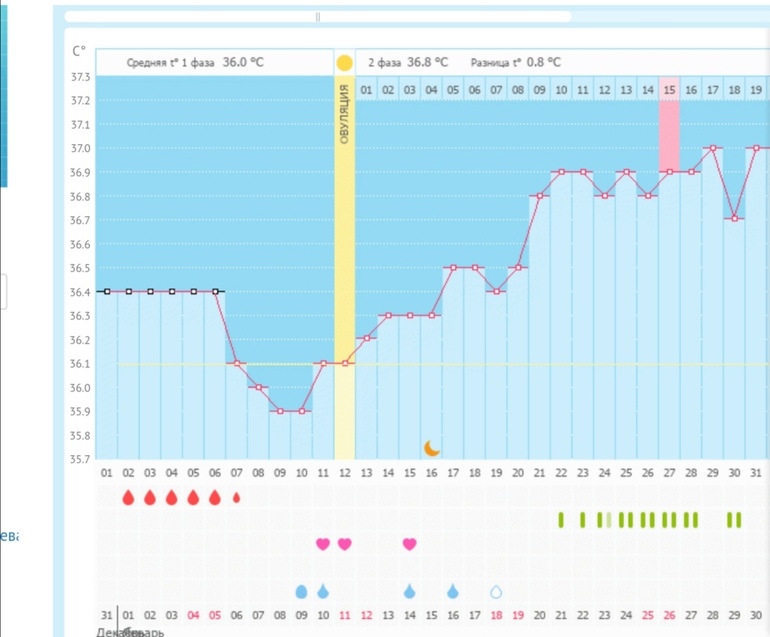Click the pale green bar under cycle day 24

pos(609,519)
